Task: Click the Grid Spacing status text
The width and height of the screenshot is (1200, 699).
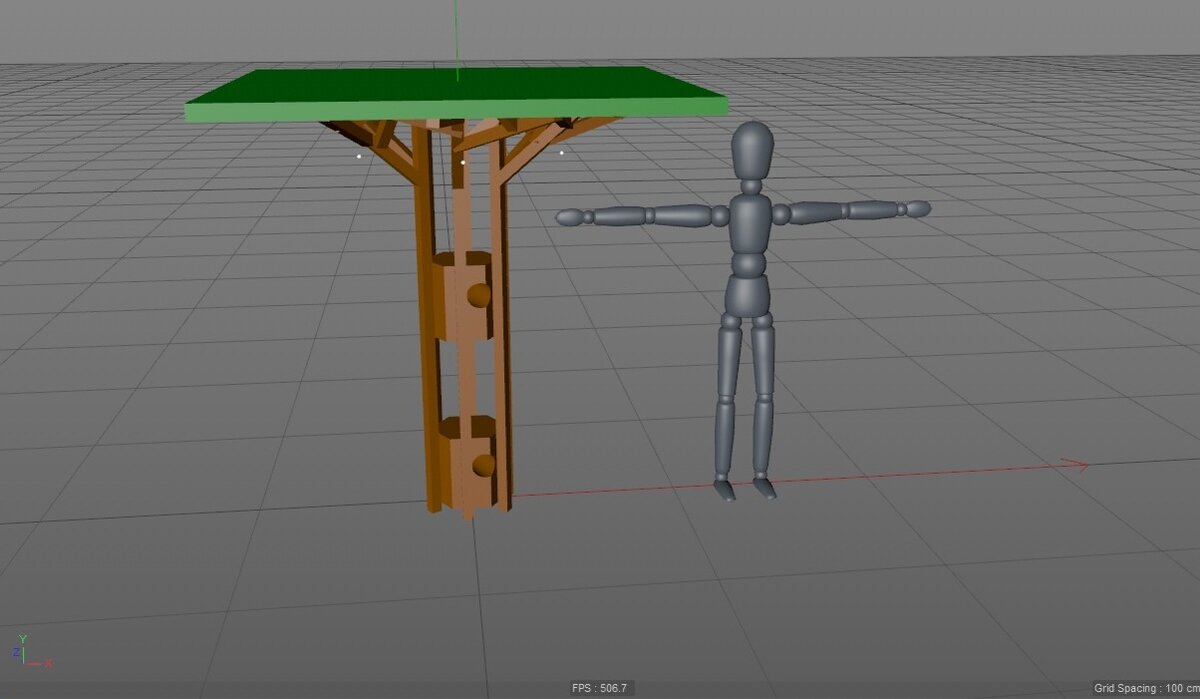Action: coord(1147,688)
